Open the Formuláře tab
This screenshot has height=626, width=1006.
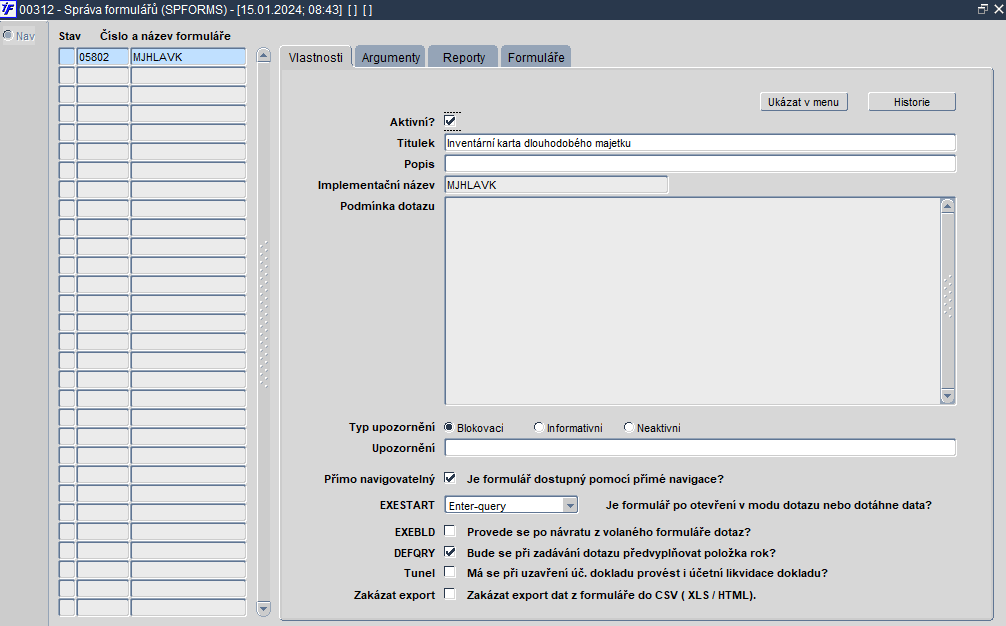point(536,57)
